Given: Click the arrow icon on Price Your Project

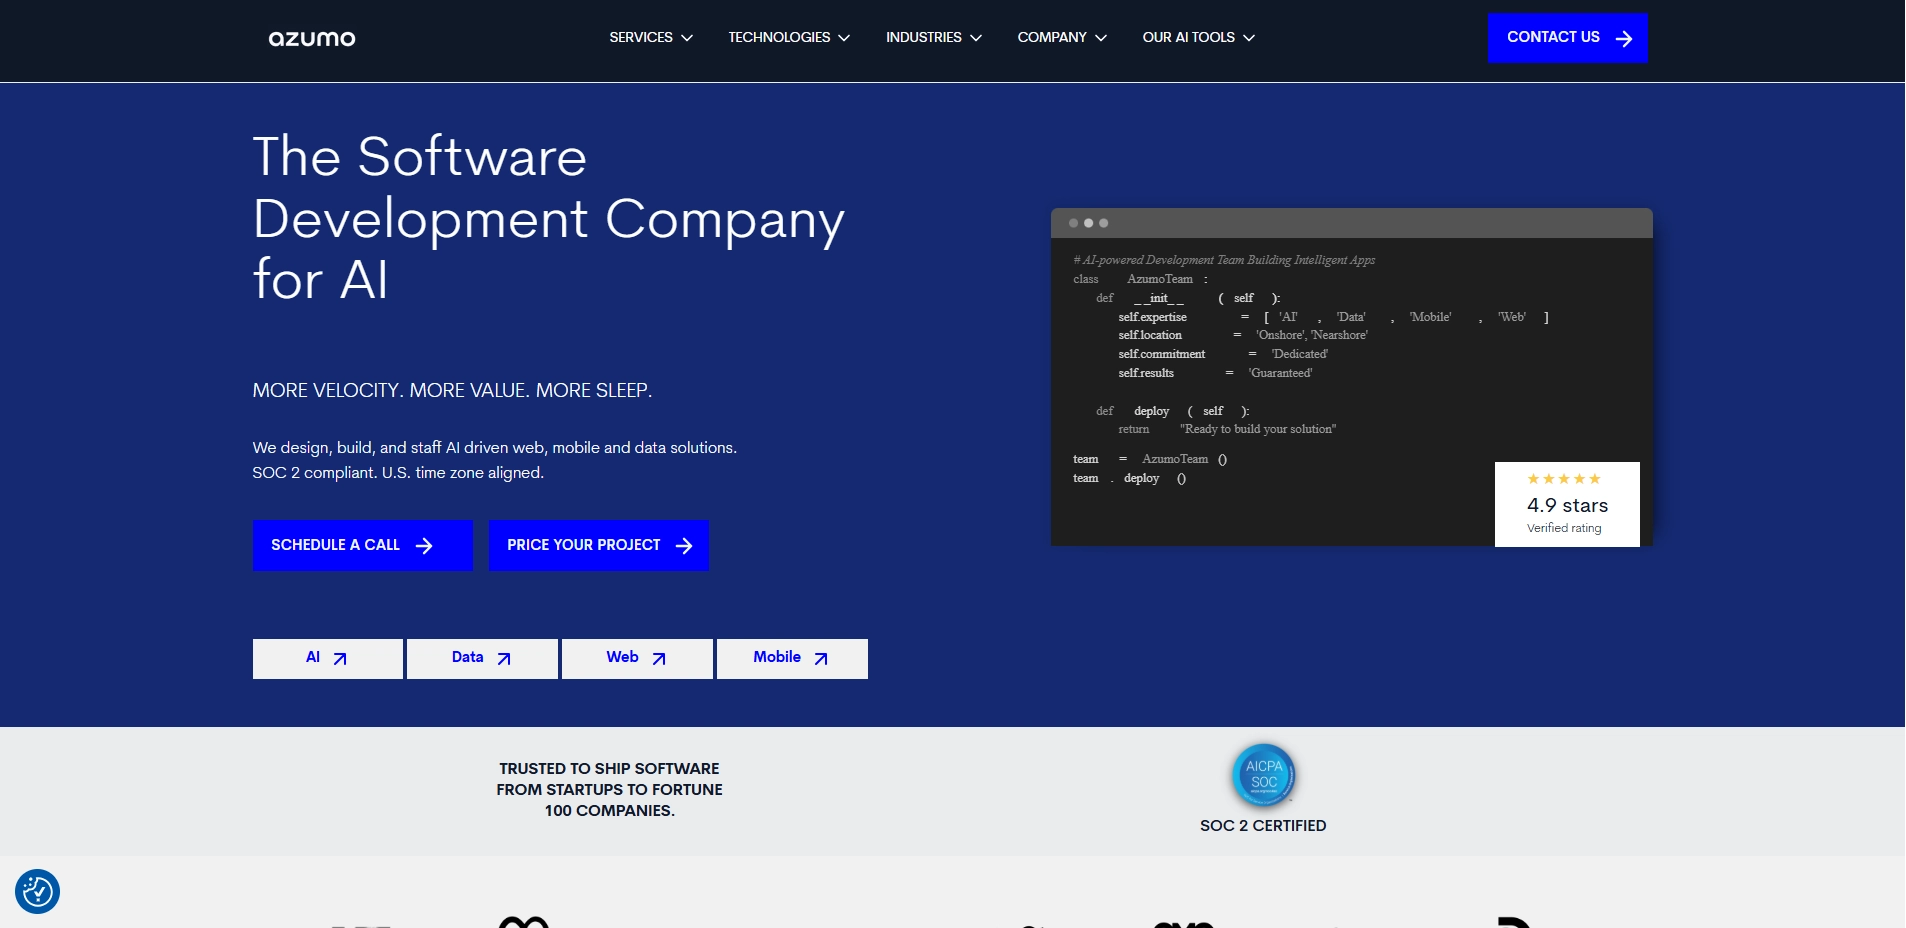Looking at the screenshot, I should (684, 546).
